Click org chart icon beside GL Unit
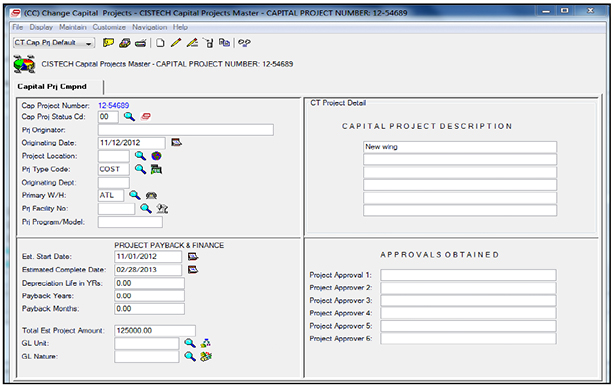Viewport: 615px width, 389px height. [206, 343]
